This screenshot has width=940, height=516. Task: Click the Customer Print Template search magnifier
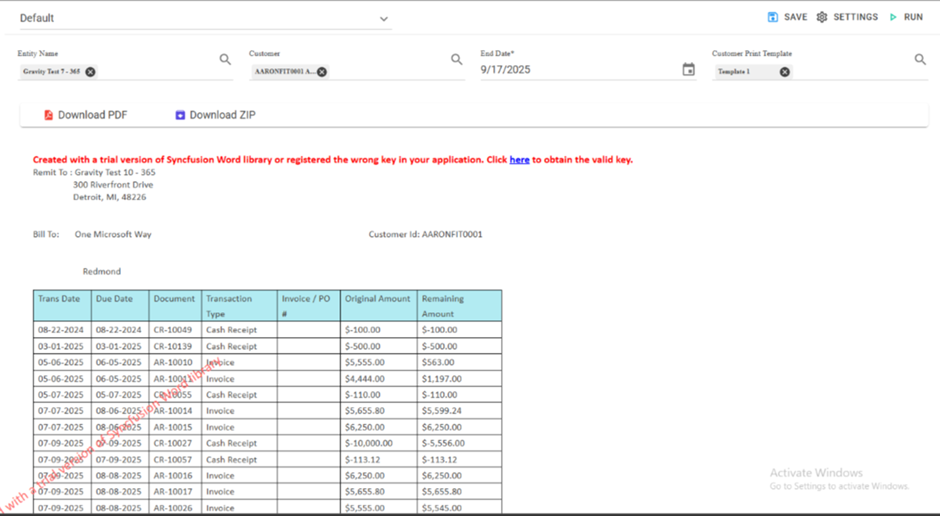point(920,60)
